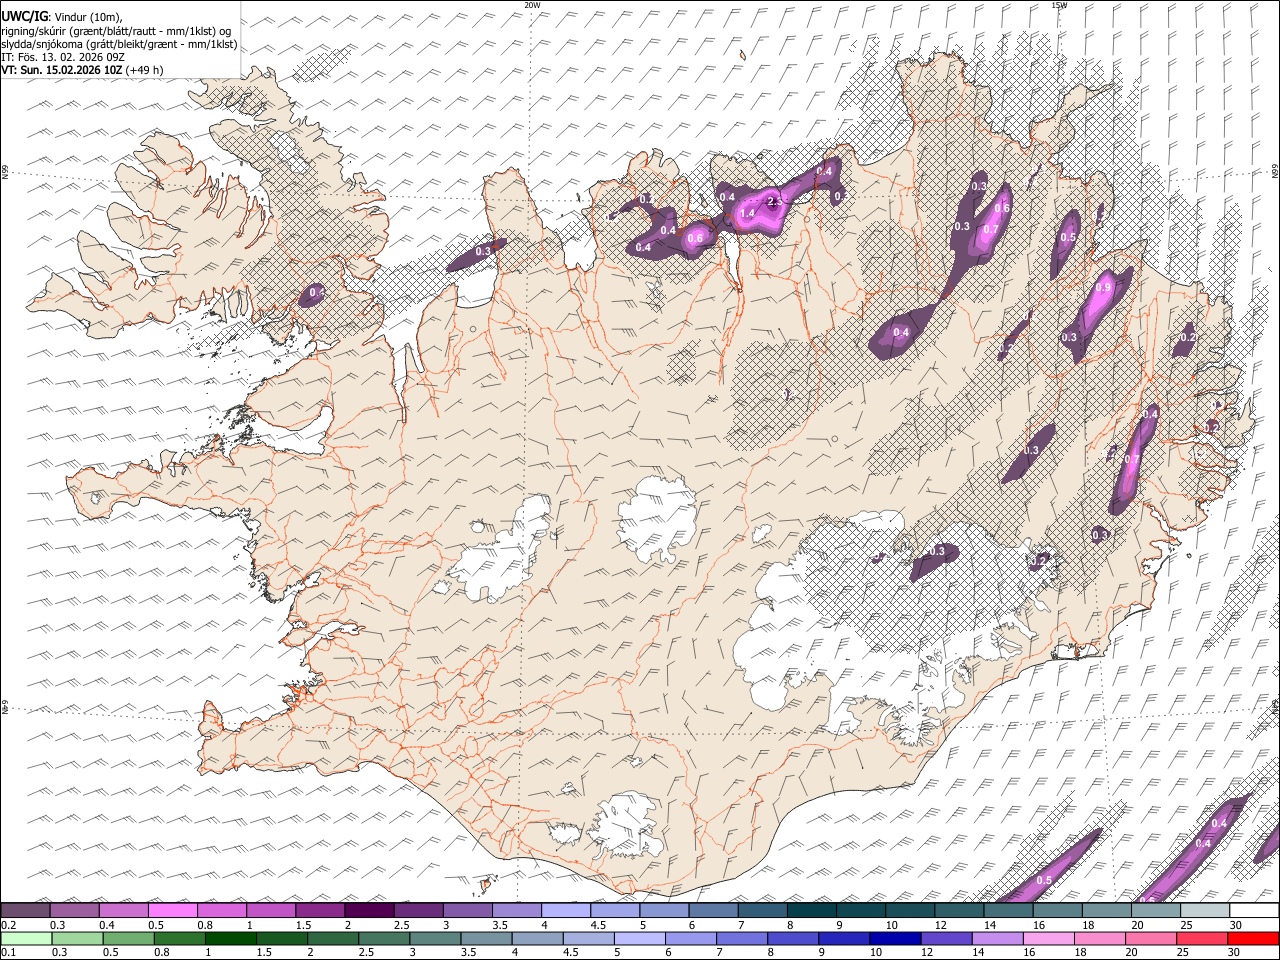Pick the red 25 swatch in lower legend
This screenshot has width=1280, height=960.
coord(1201,939)
